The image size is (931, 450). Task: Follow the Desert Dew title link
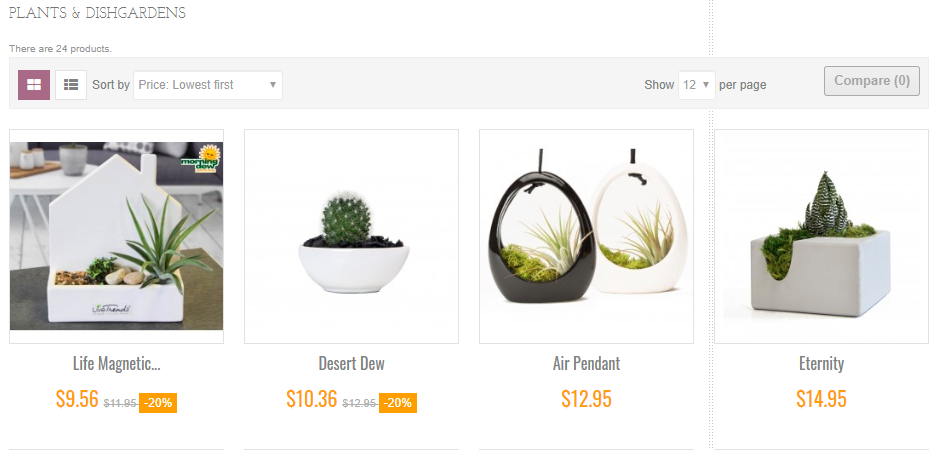(352, 363)
